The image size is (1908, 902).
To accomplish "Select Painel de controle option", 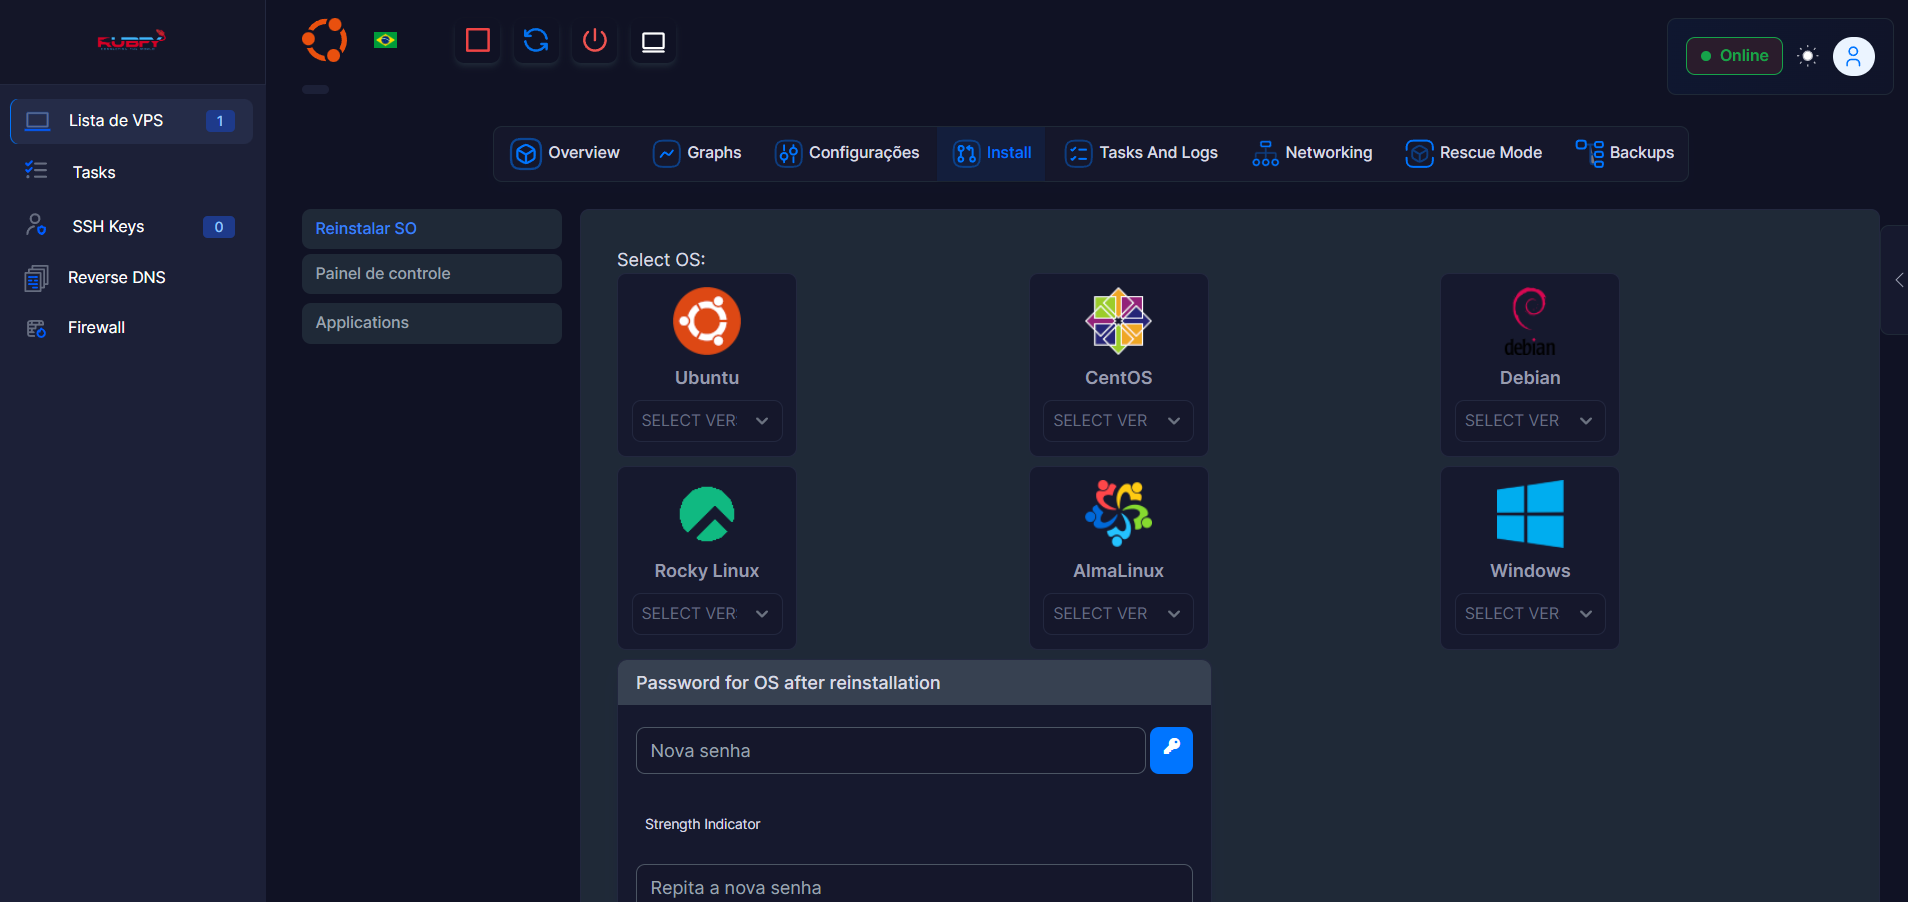I will (432, 274).
